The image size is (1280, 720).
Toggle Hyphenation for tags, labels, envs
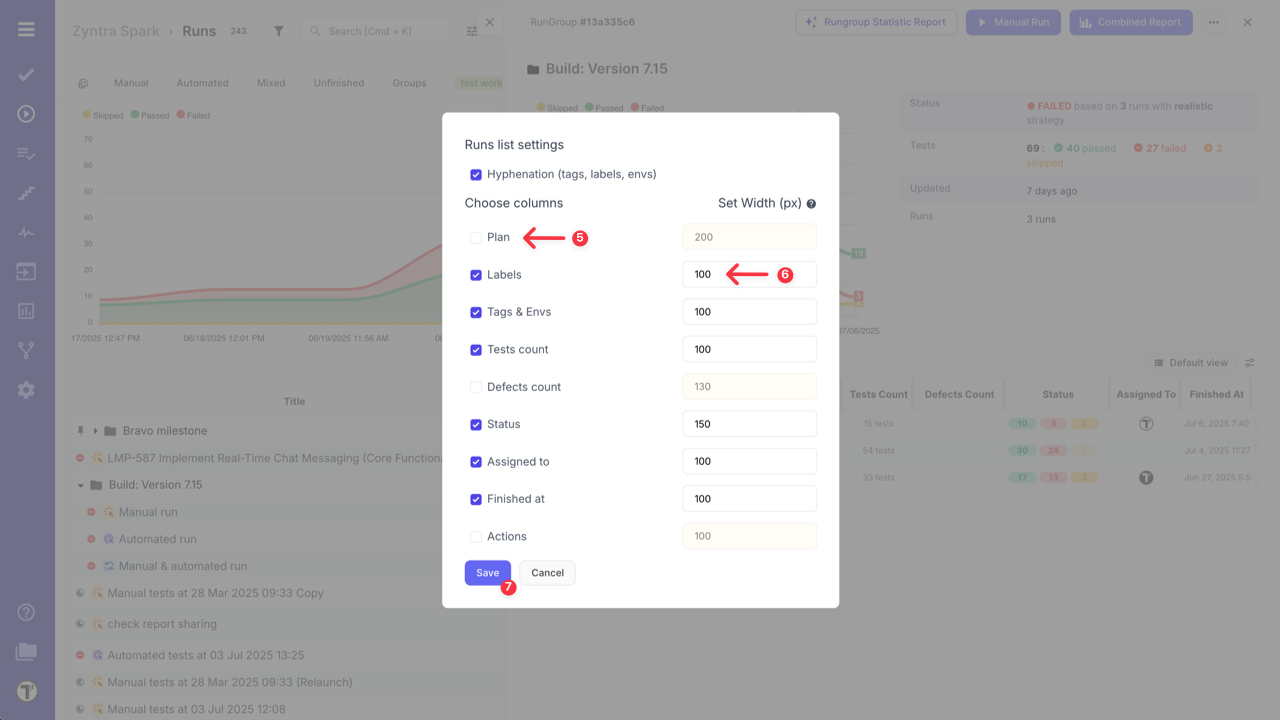tap(476, 173)
